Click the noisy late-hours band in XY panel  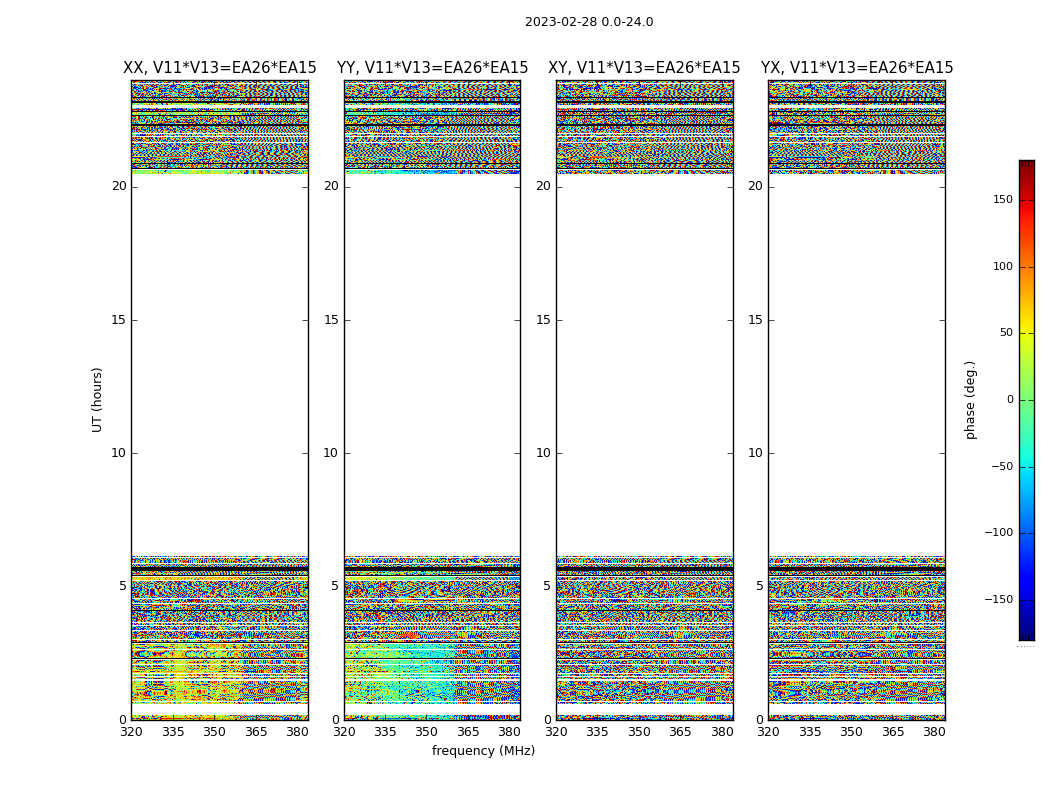644,127
